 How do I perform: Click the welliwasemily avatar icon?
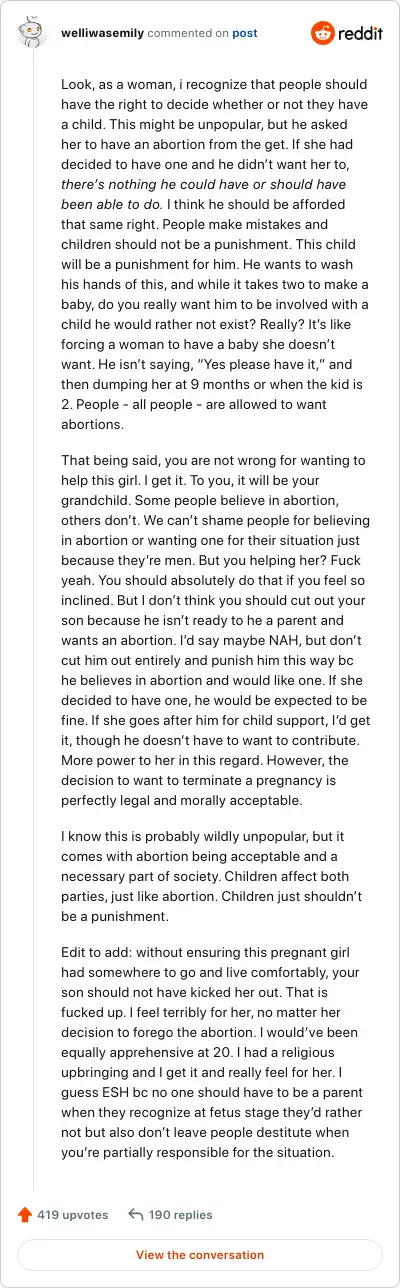34,33
